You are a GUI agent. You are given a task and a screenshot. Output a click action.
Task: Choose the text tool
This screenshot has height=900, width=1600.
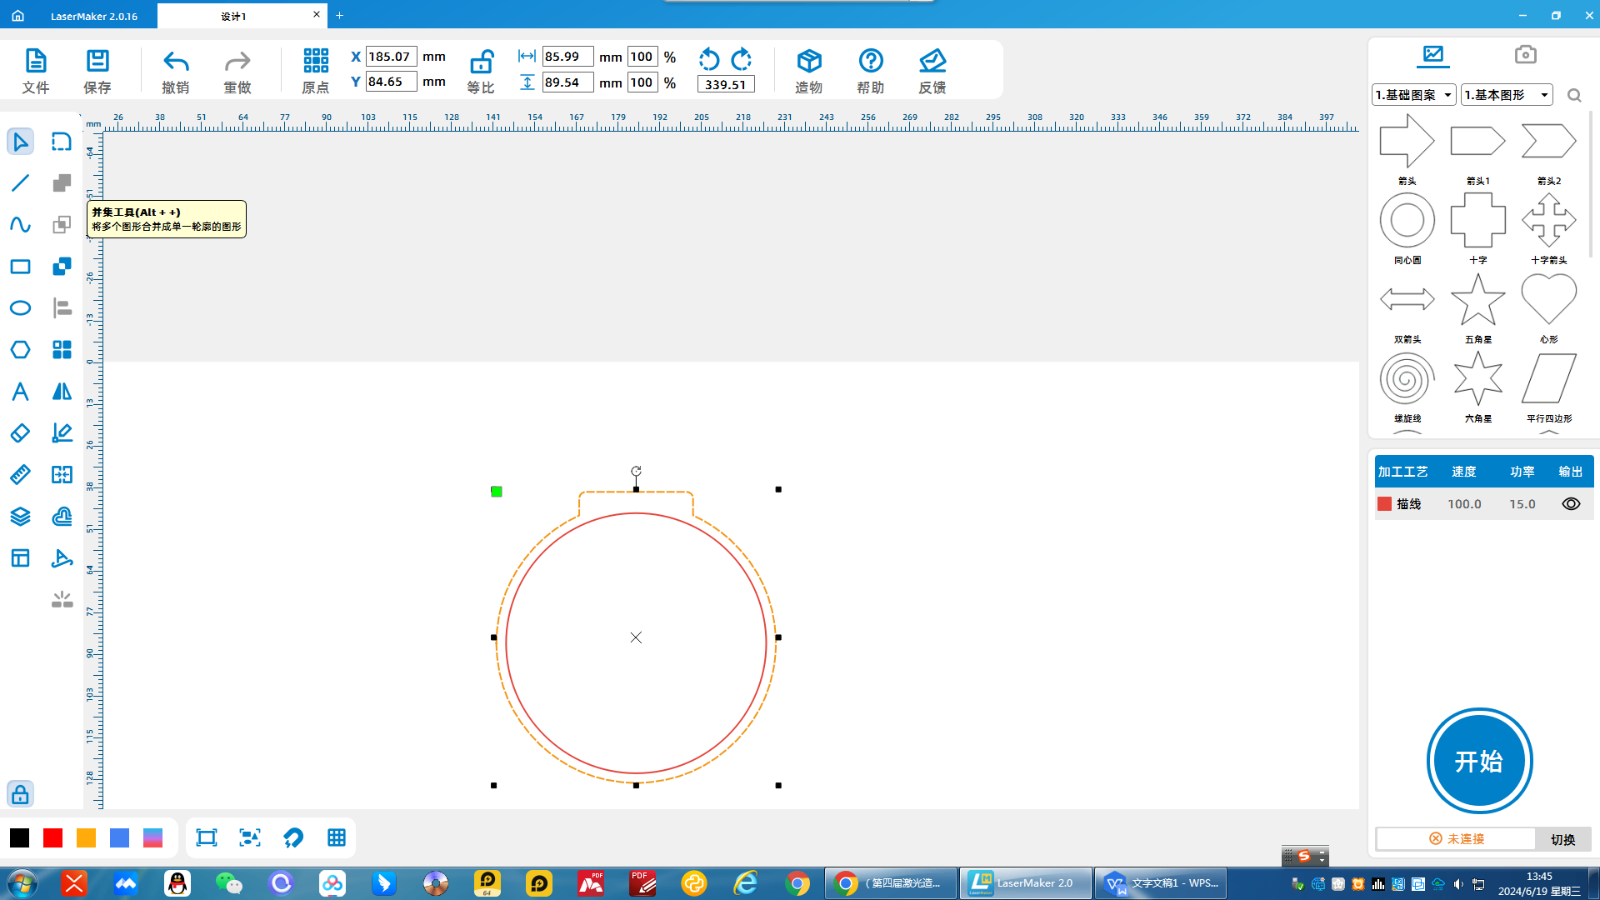point(20,392)
